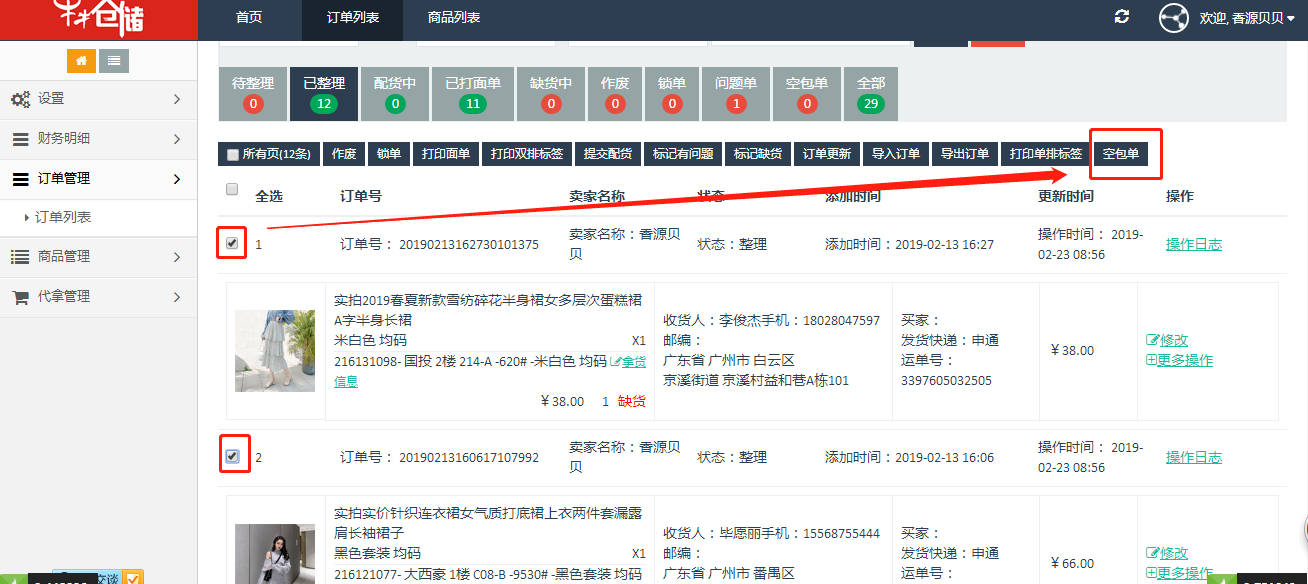Click the 标记有问题 button
Image resolution: width=1308 pixels, height=584 pixels.
683,154
